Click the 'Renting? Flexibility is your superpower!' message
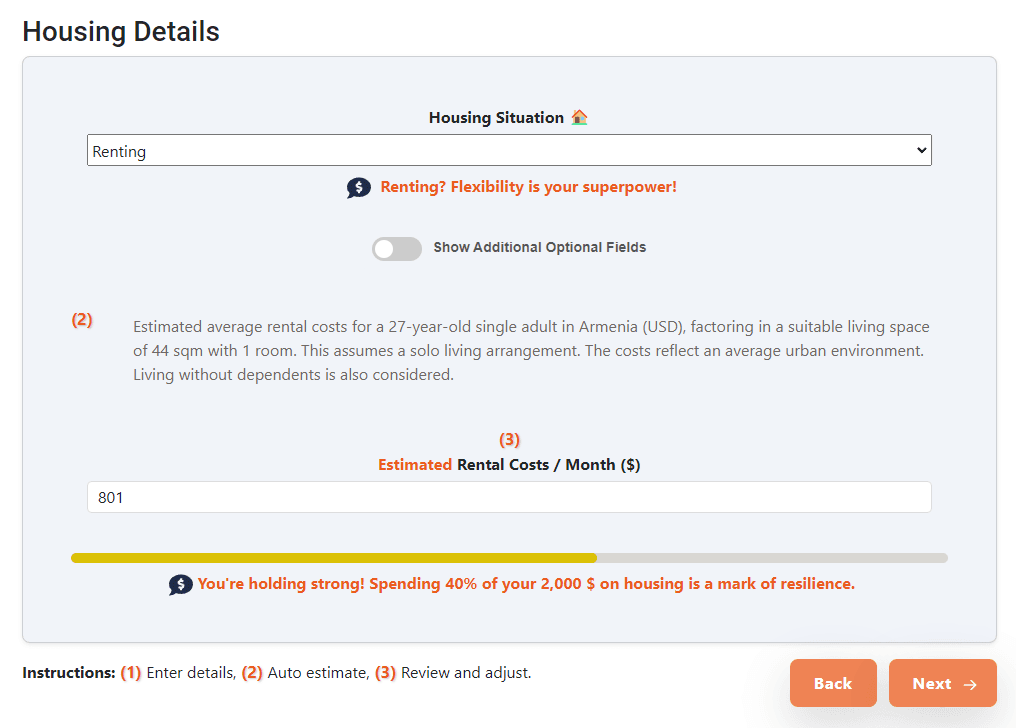Image resolution: width=1016 pixels, height=728 pixels. 528,187
